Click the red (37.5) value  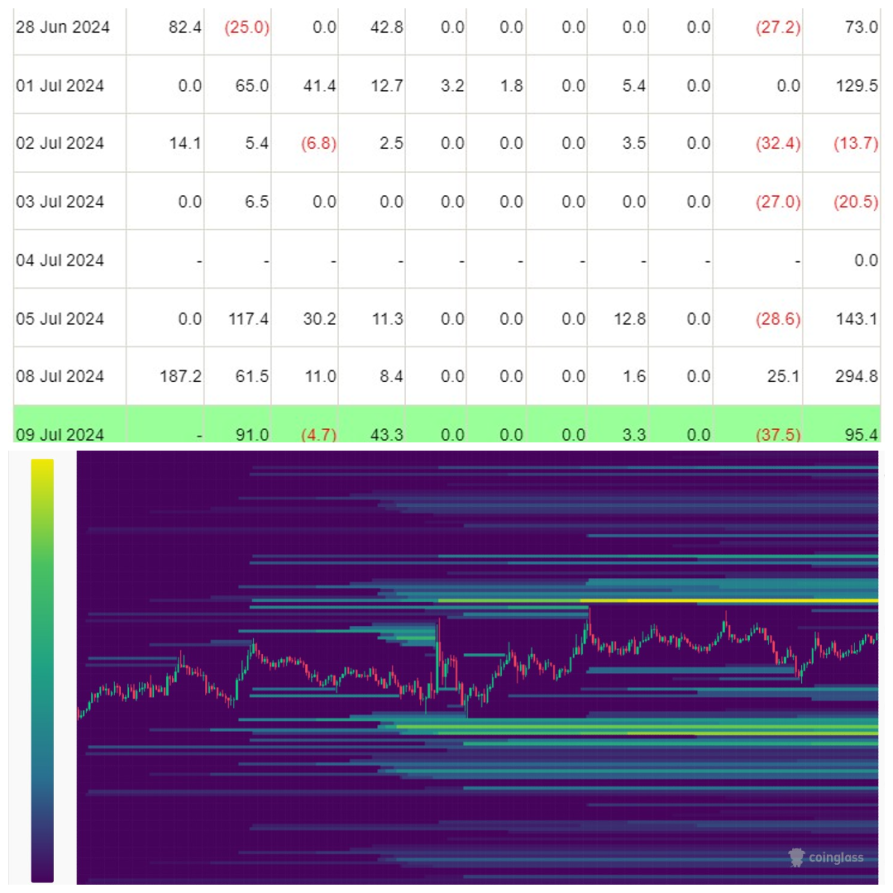778,435
